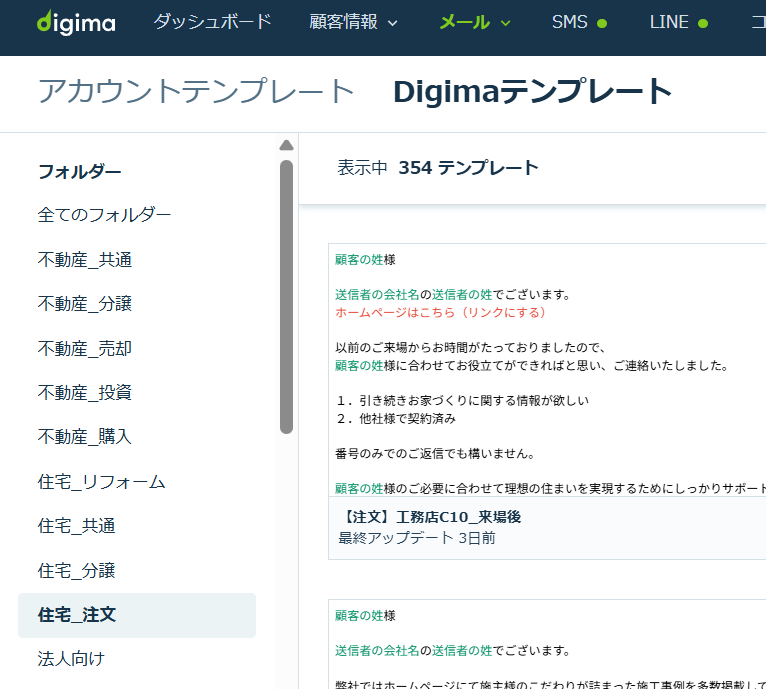Image resolution: width=766 pixels, height=689 pixels.
Task: Select 全てのフォルダー in the folder list
Action: (104, 215)
